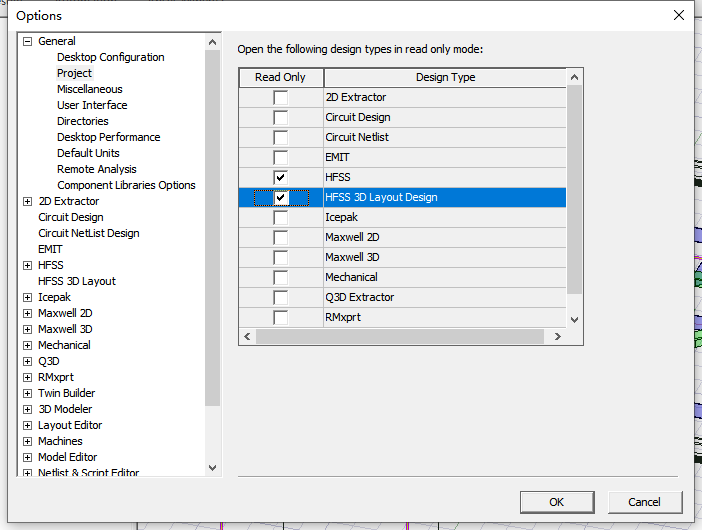The height and width of the screenshot is (530, 702).
Task: Collapse the General tree node
Action: click(28, 42)
